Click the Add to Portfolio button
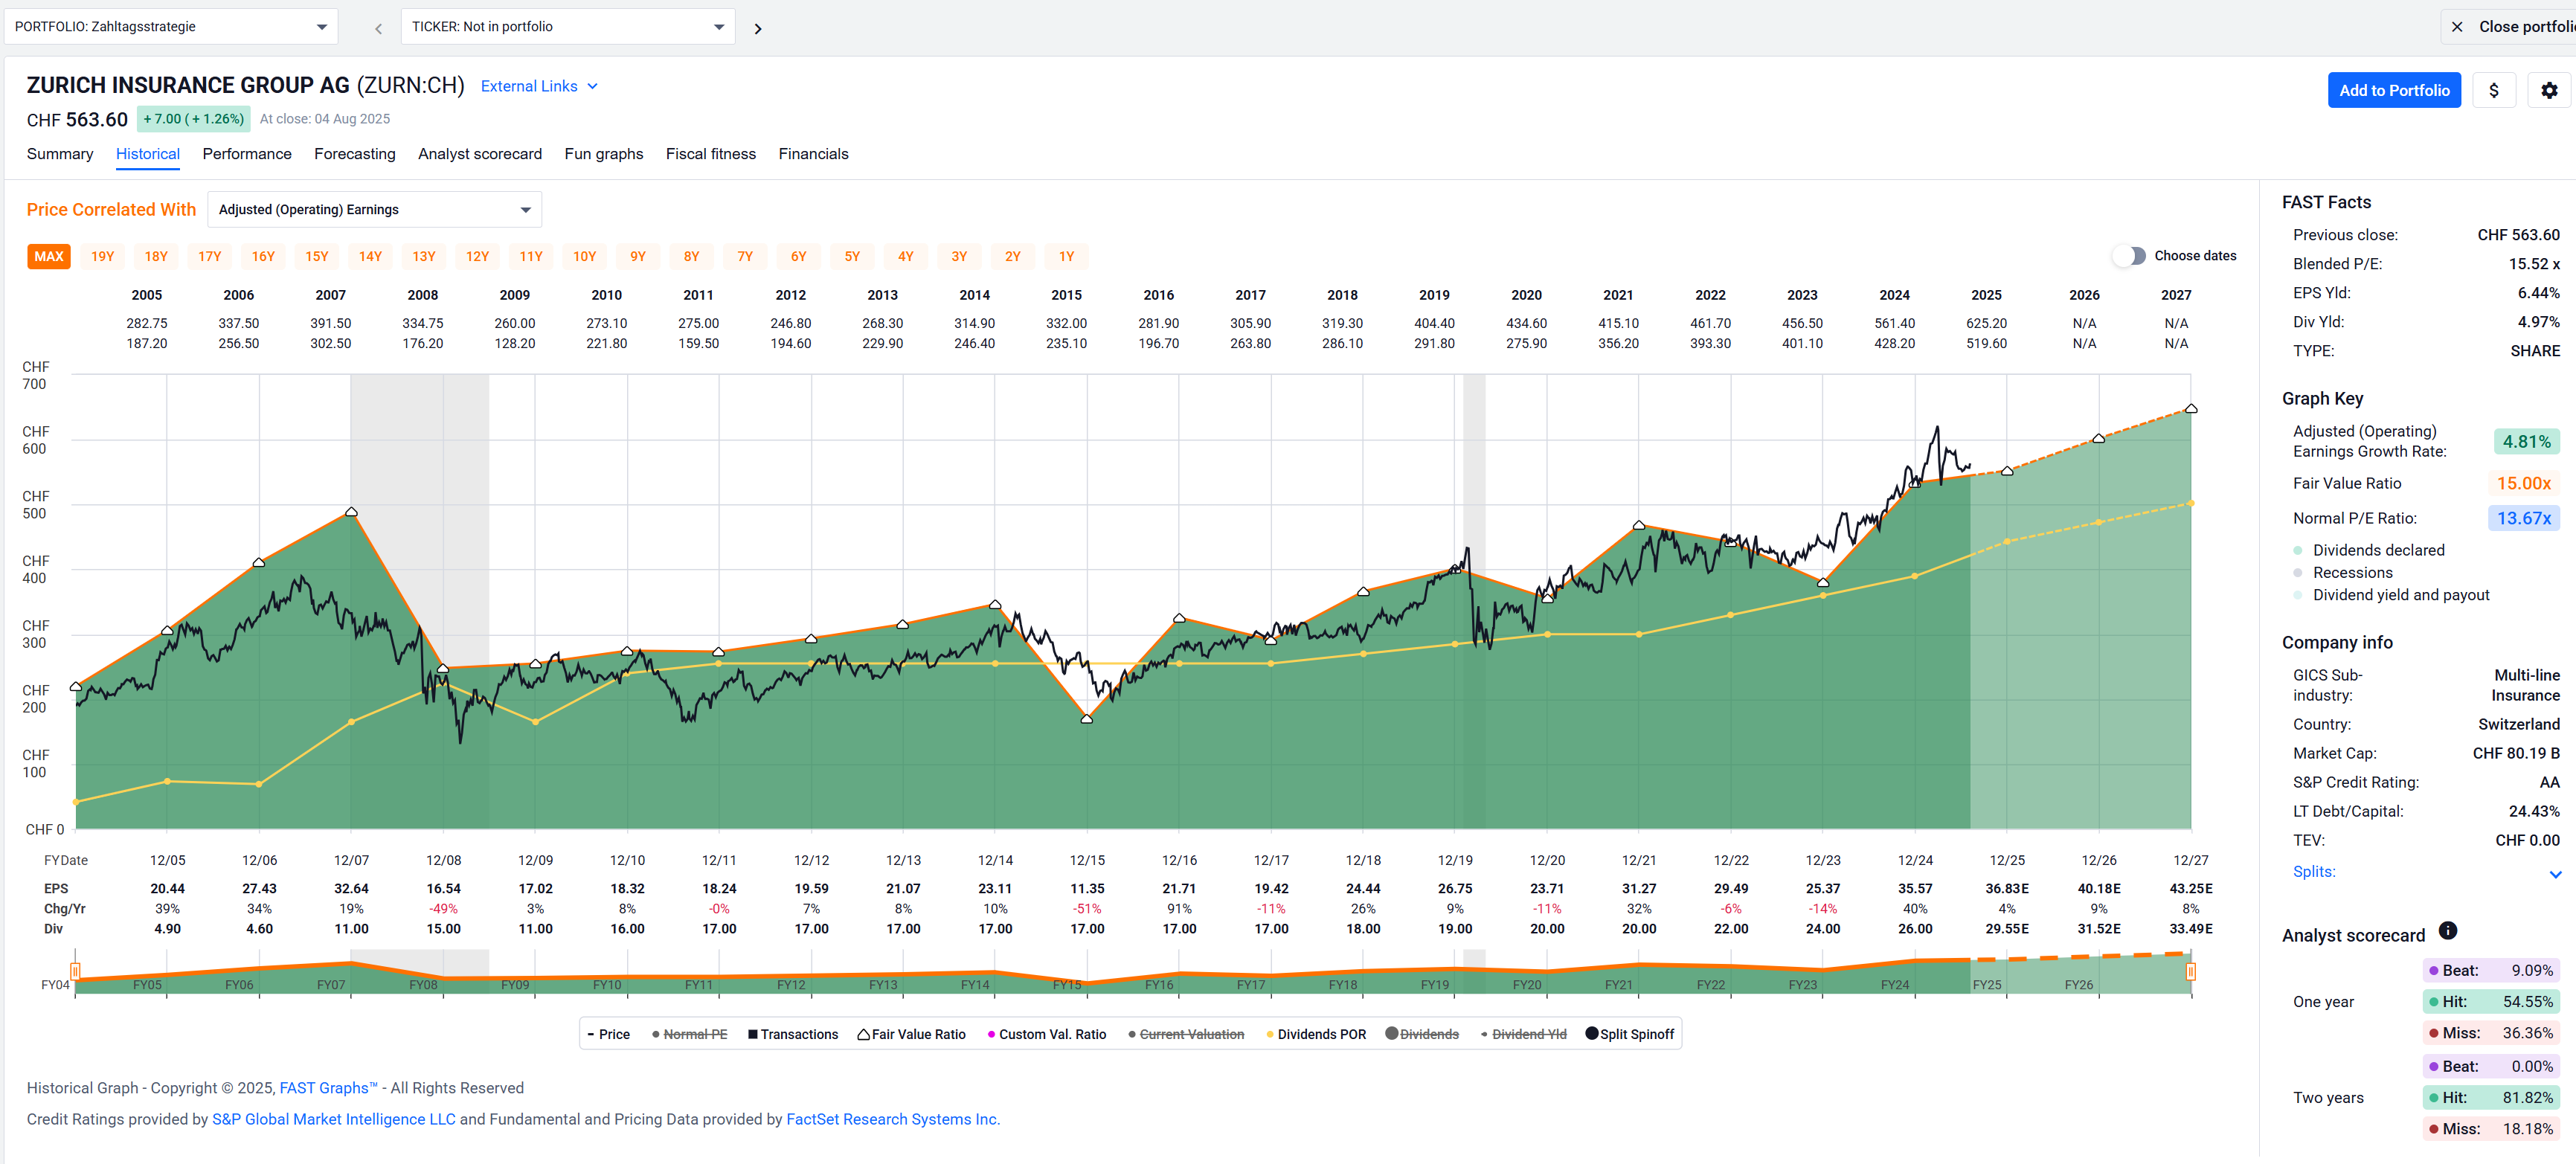The height and width of the screenshot is (1164, 2576). (2394, 90)
